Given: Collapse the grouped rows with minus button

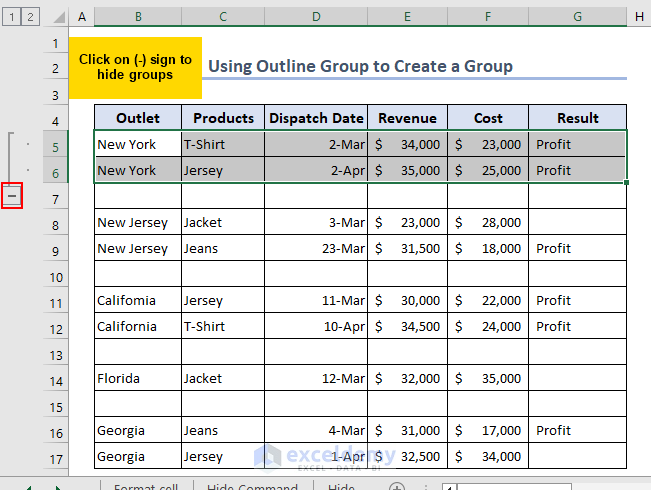Looking at the screenshot, I should click(12, 197).
